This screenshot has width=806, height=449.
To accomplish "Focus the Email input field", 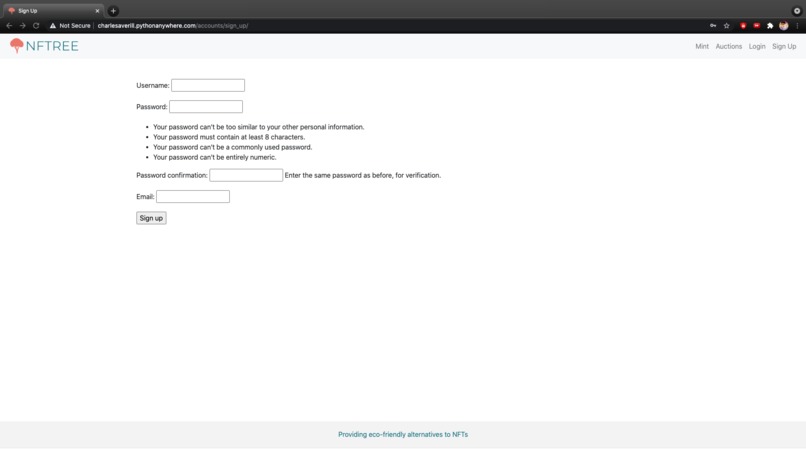I will click(193, 196).
